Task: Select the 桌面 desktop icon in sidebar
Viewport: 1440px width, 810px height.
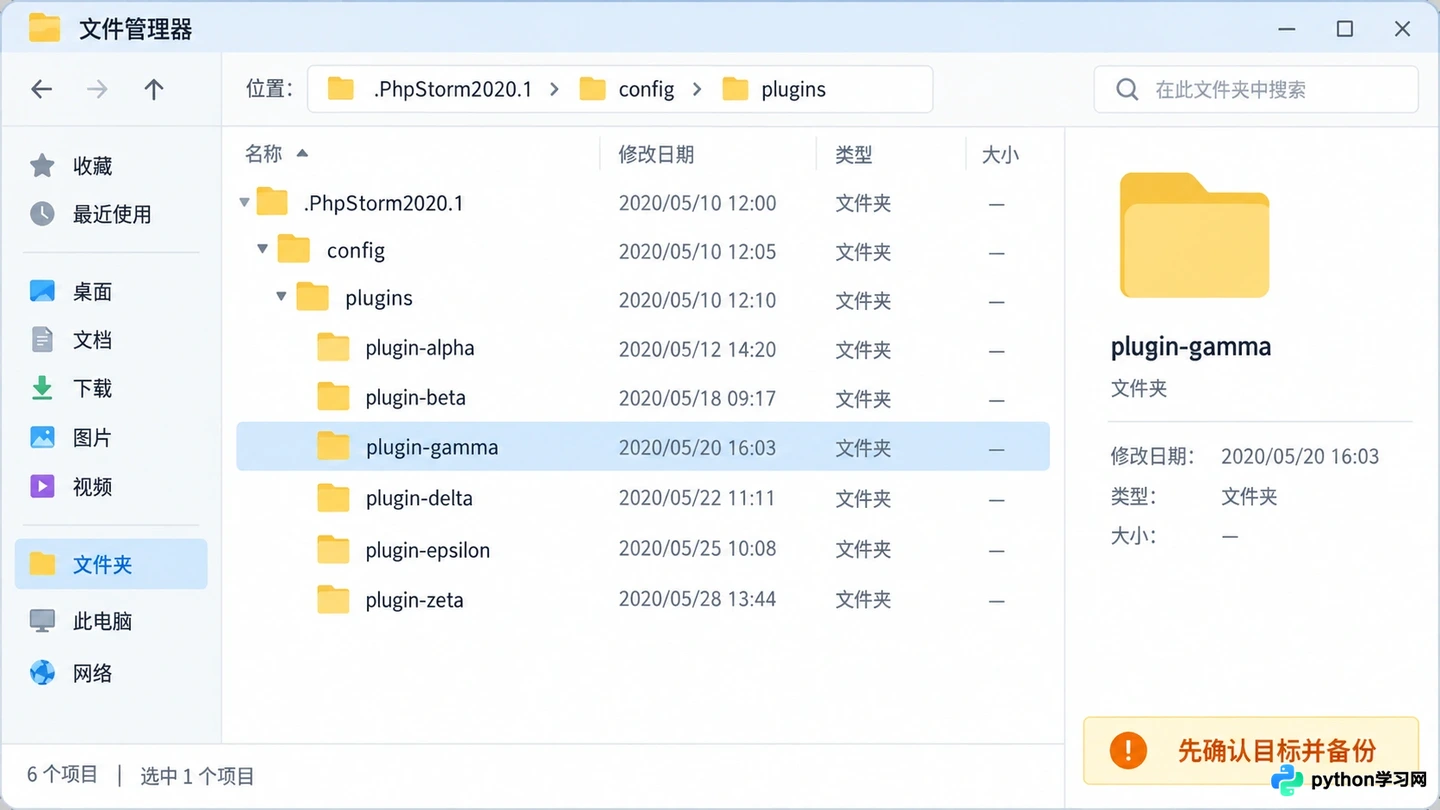Action: (x=42, y=292)
